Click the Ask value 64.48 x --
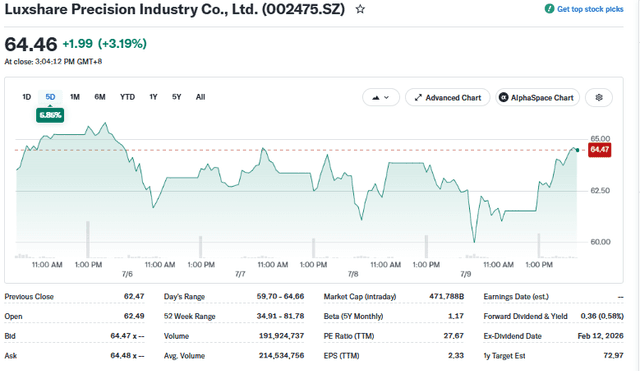The height and width of the screenshot is (371, 640). pyautogui.click(x=127, y=355)
